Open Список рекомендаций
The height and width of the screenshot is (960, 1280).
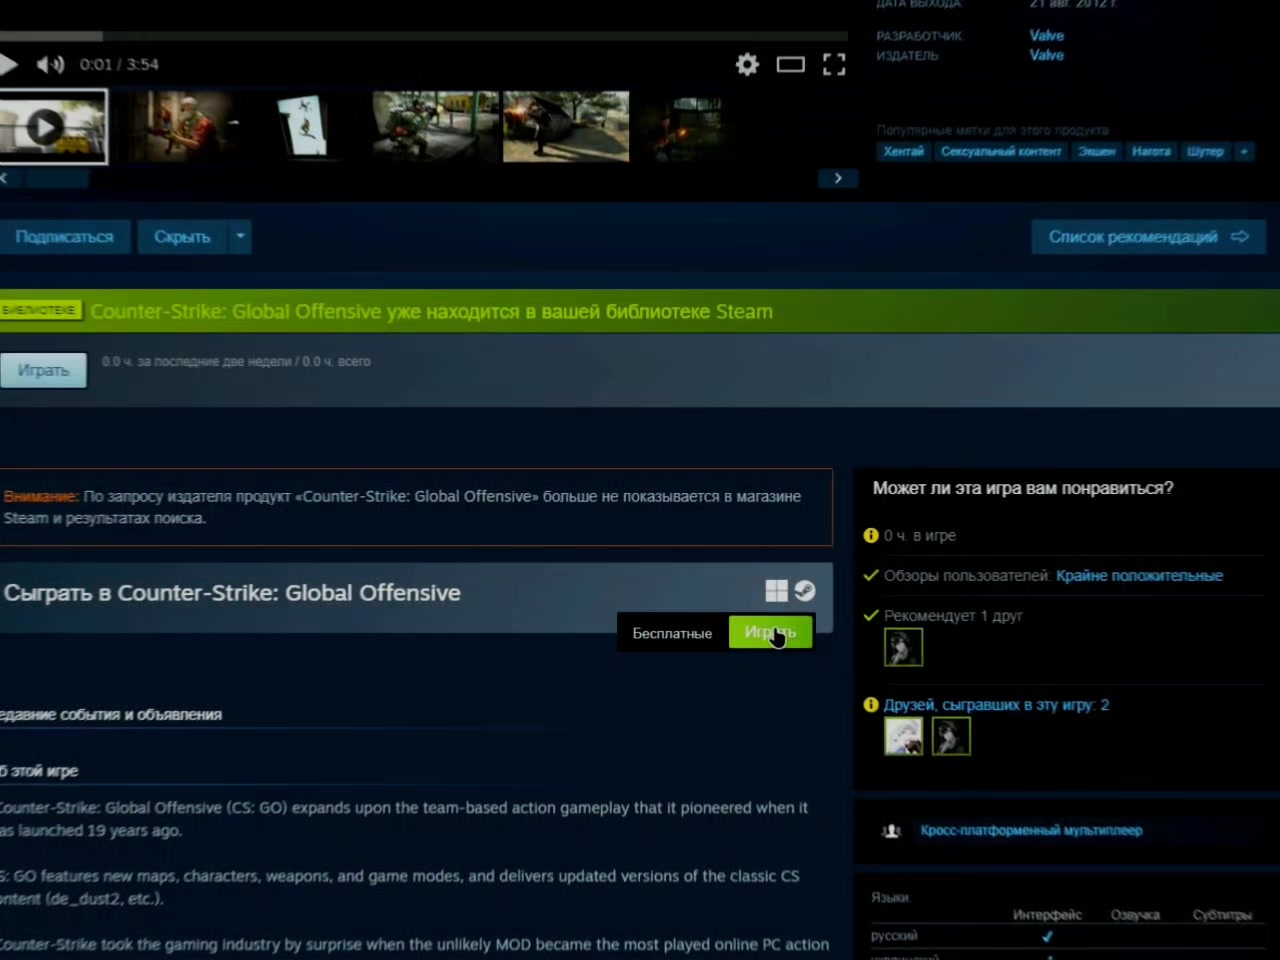1148,237
